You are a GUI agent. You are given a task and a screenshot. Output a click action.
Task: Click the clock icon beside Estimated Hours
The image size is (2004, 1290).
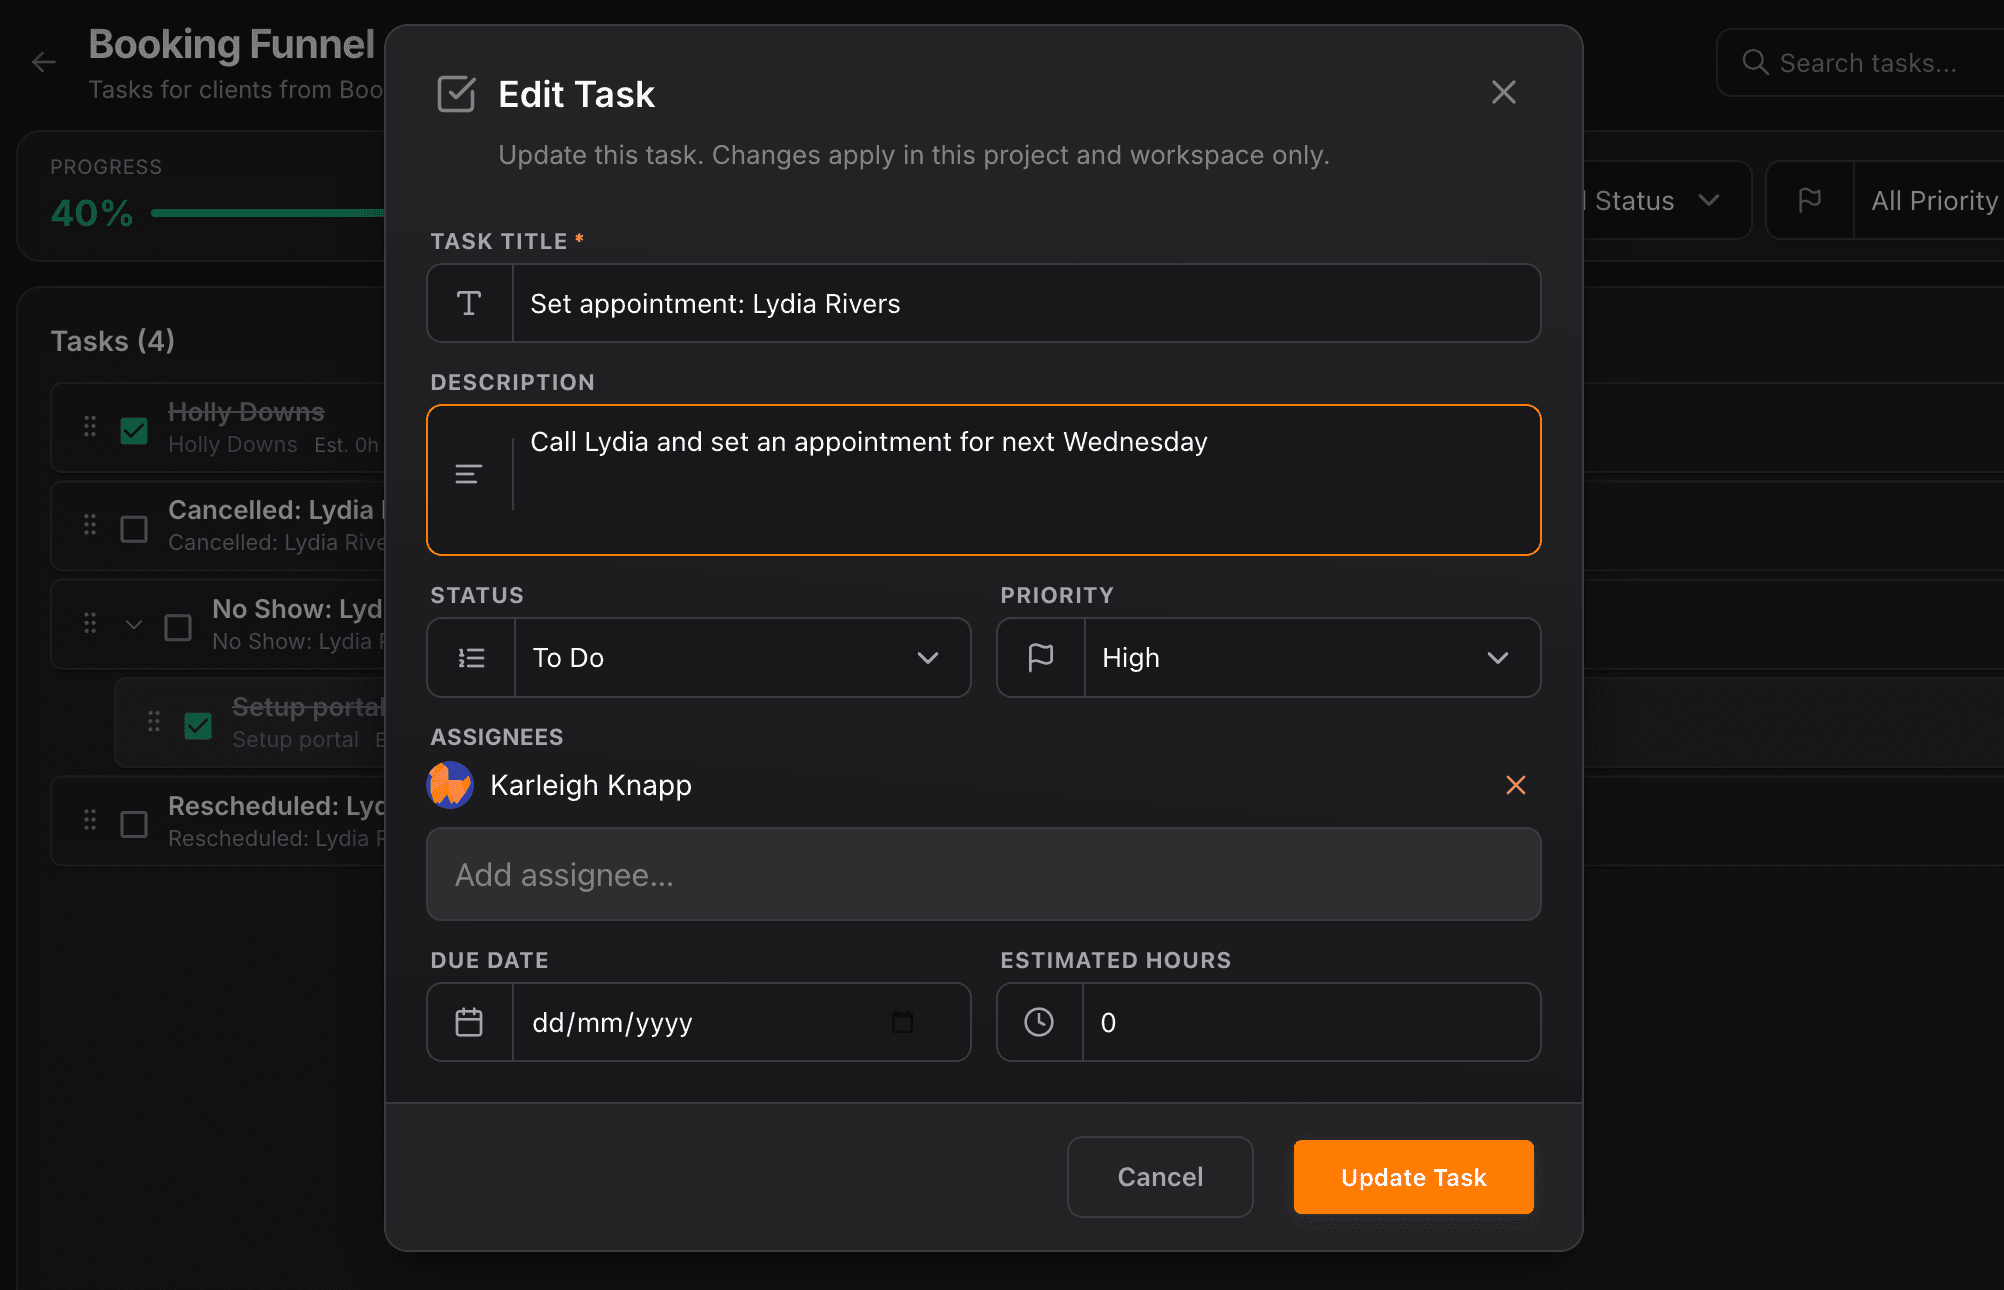tap(1039, 1022)
